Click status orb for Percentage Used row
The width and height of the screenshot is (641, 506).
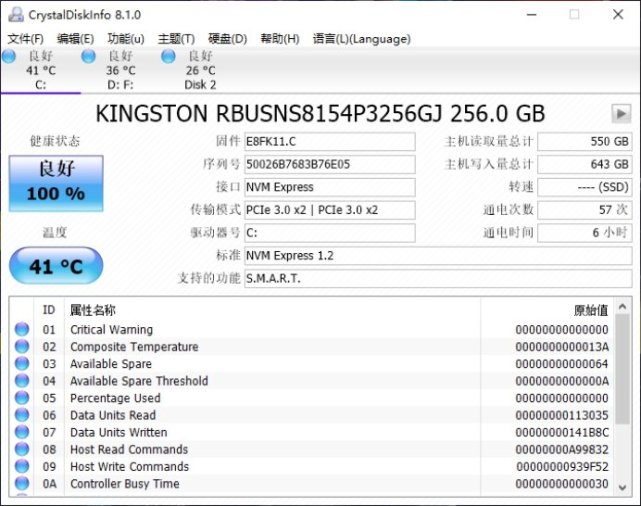(x=22, y=398)
